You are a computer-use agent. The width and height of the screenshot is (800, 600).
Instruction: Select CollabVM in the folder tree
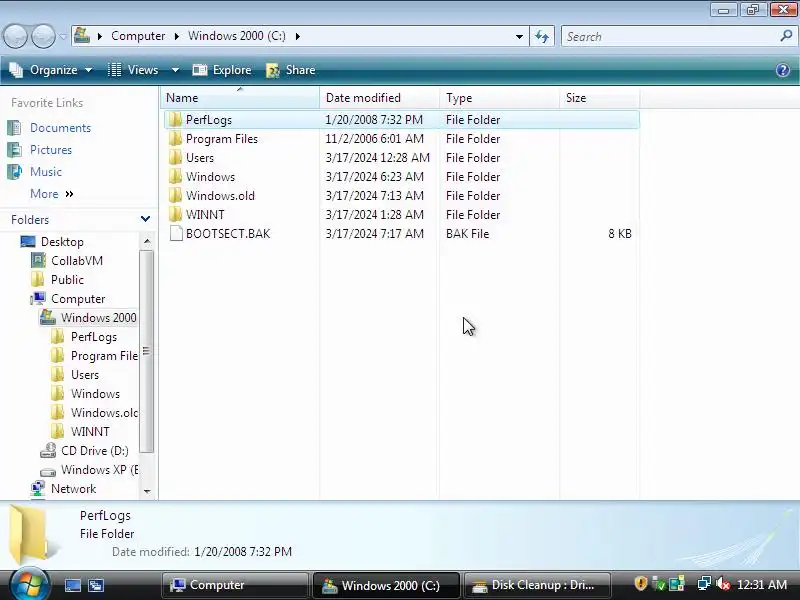pos(77,261)
